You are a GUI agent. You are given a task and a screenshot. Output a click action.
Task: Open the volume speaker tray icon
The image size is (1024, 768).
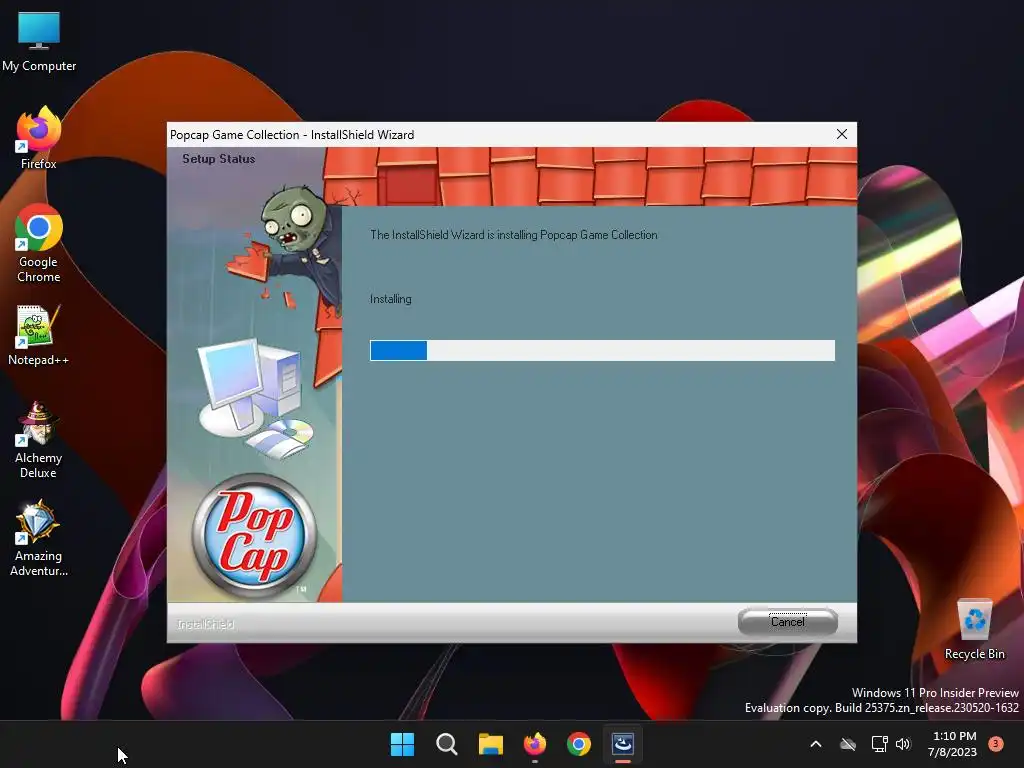coord(903,744)
